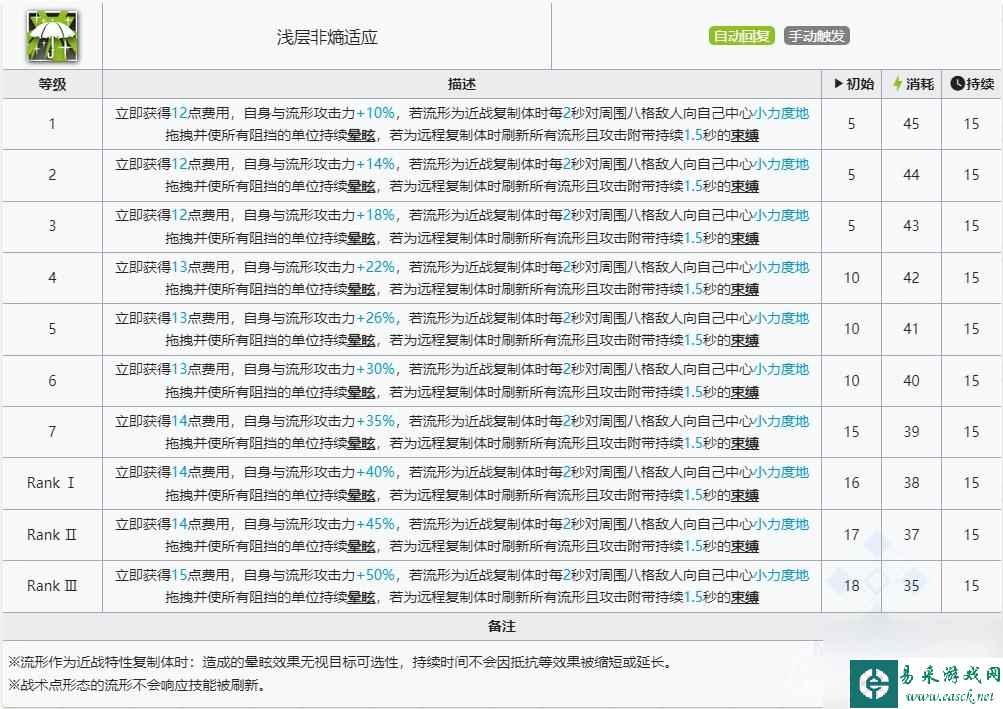Viewport: 1003px width, 709px height.
Task: Click initial value 18 in Rank Ⅲ row
Action: point(851,586)
